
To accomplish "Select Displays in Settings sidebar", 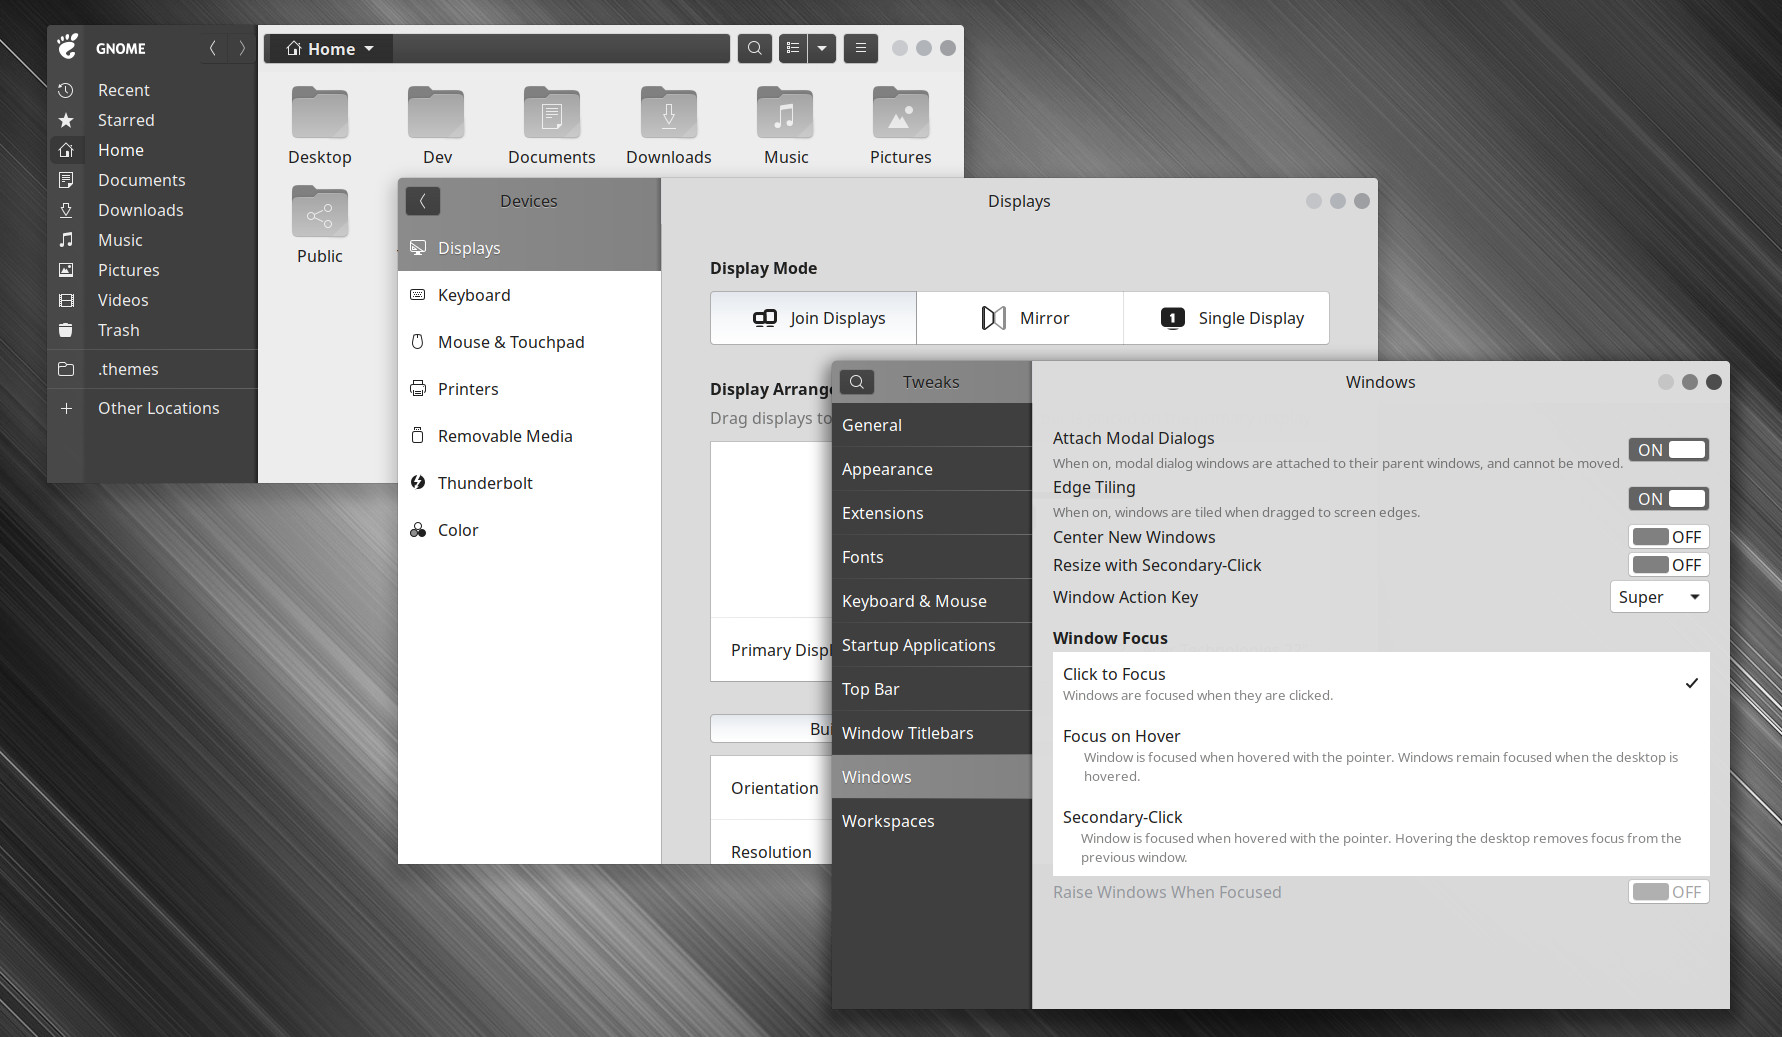I will [529, 248].
